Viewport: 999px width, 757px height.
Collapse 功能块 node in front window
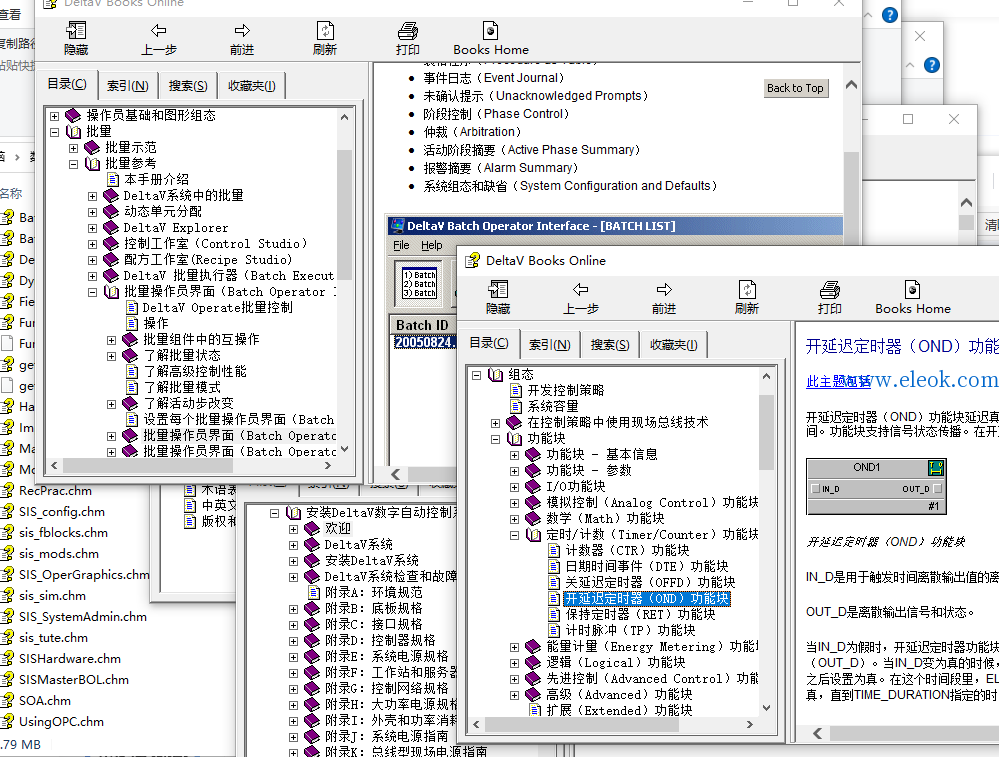496,439
